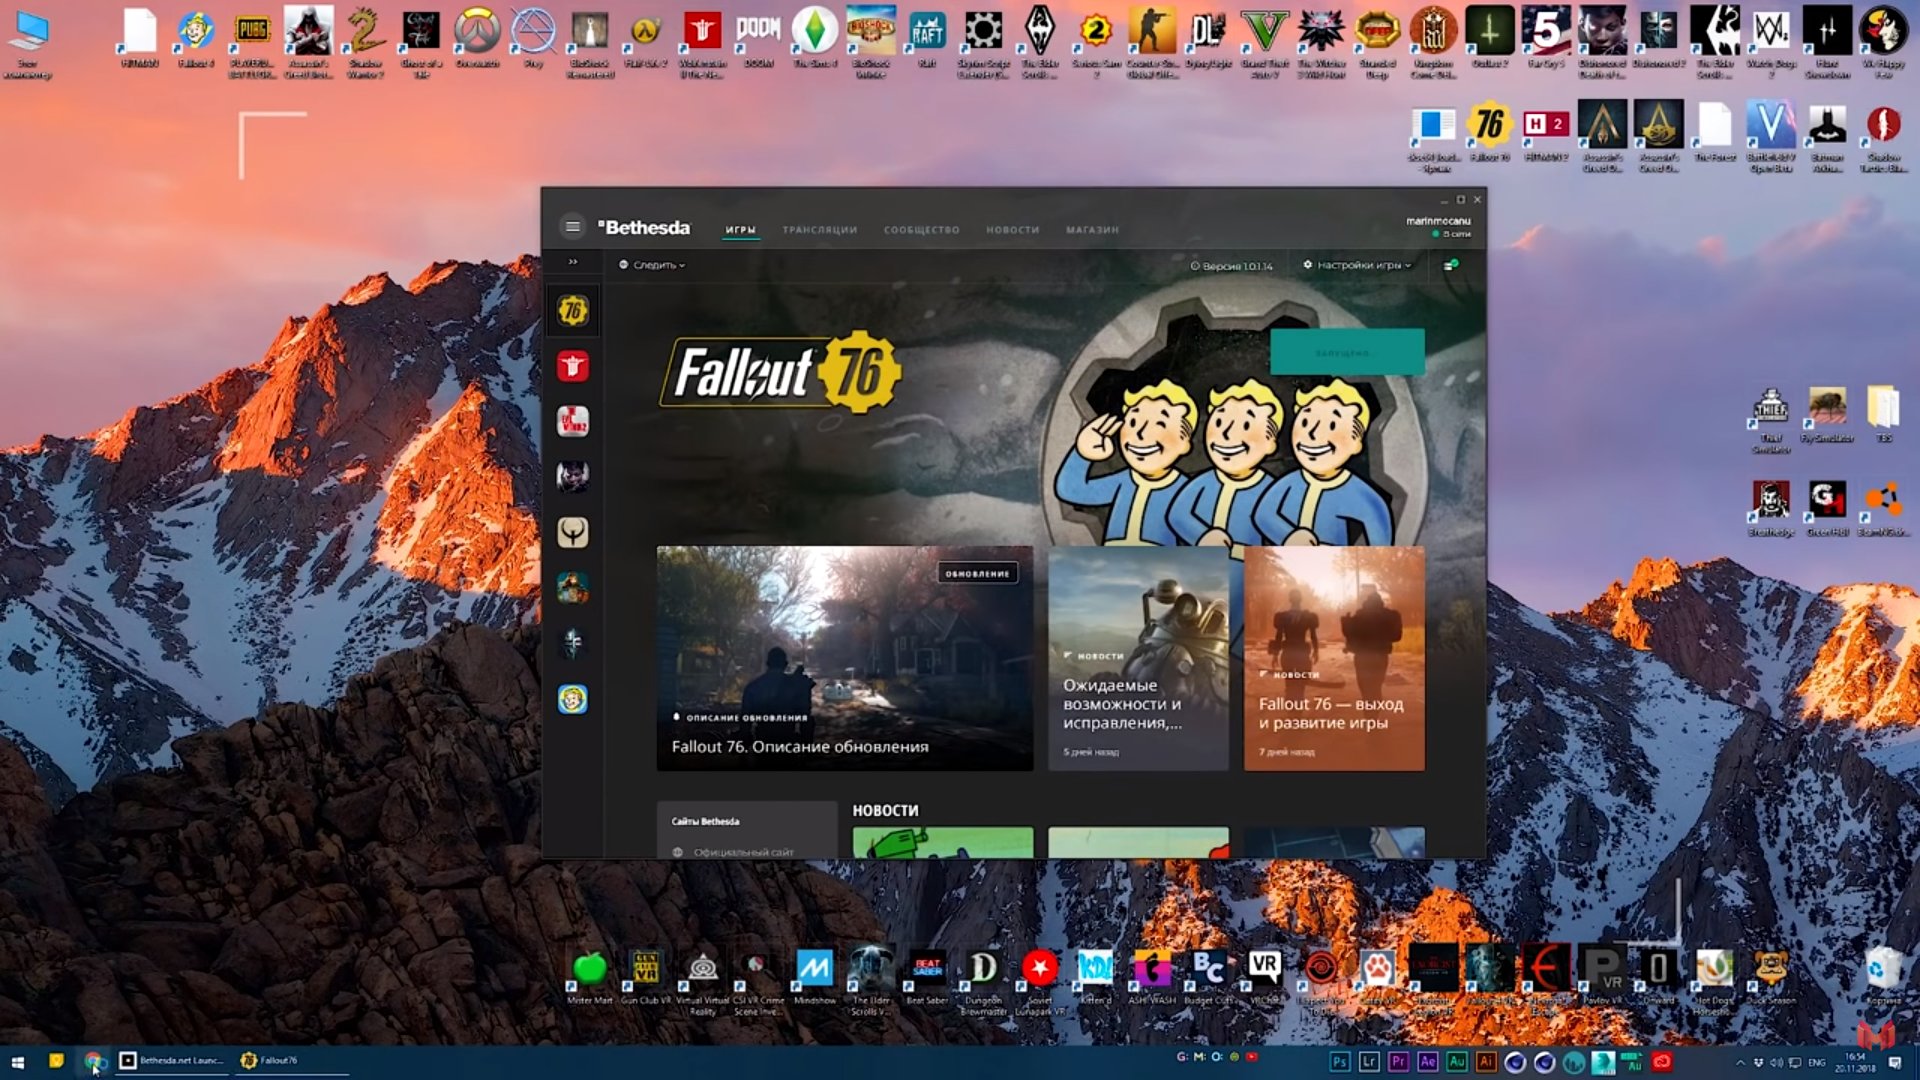Click the Версия 1.0.1.14 label
Viewport: 1920px width, 1080px height.
pyautogui.click(x=1231, y=266)
